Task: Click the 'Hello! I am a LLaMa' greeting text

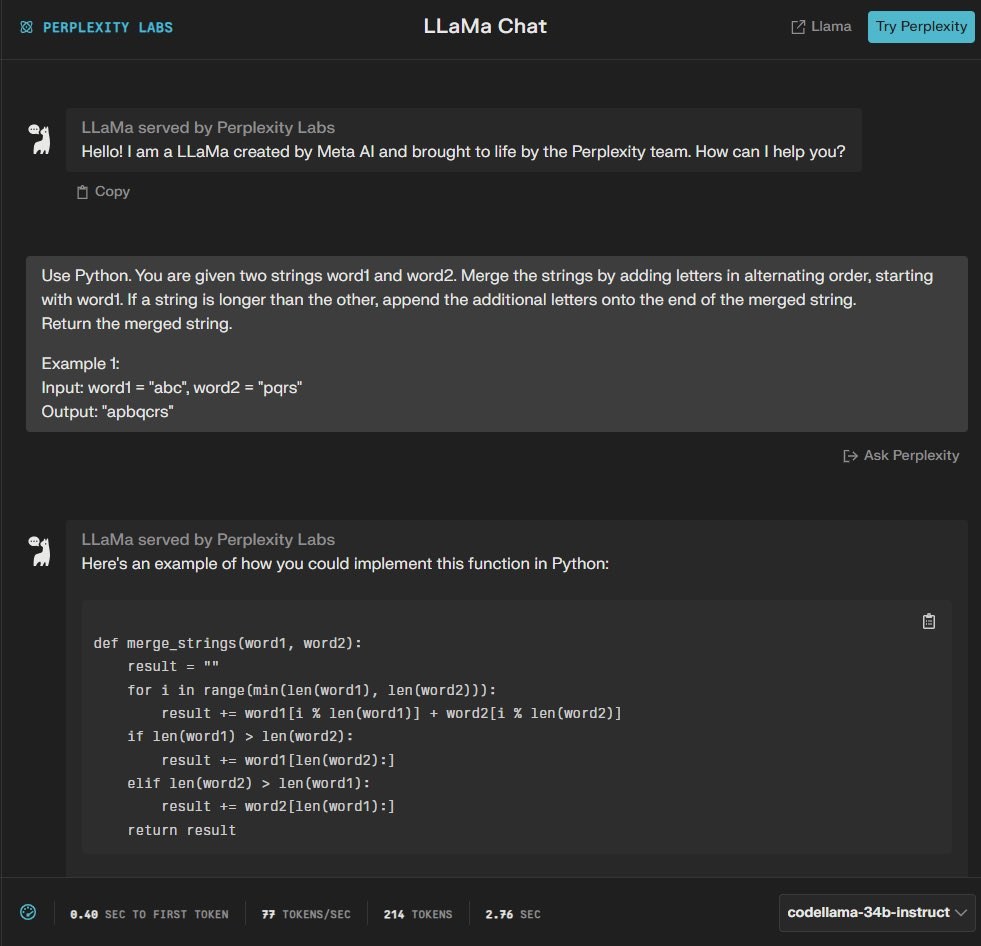Action: point(463,151)
